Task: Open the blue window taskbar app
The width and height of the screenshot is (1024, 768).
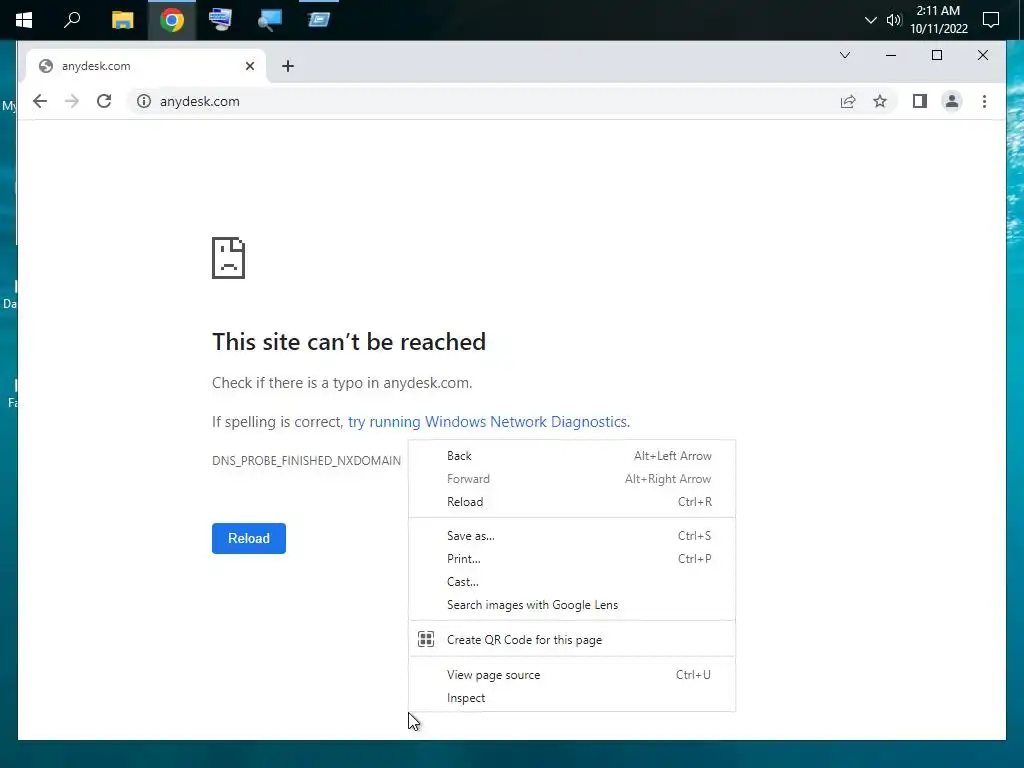Action: [x=319, y=20]
